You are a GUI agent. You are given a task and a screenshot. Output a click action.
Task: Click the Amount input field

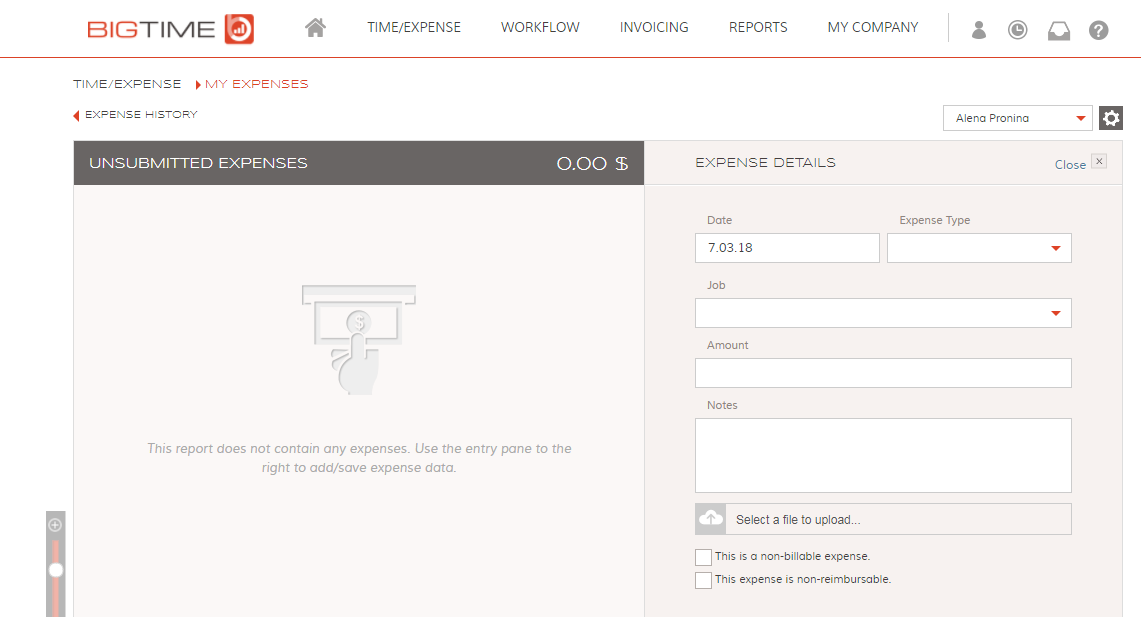pos(883,373)
